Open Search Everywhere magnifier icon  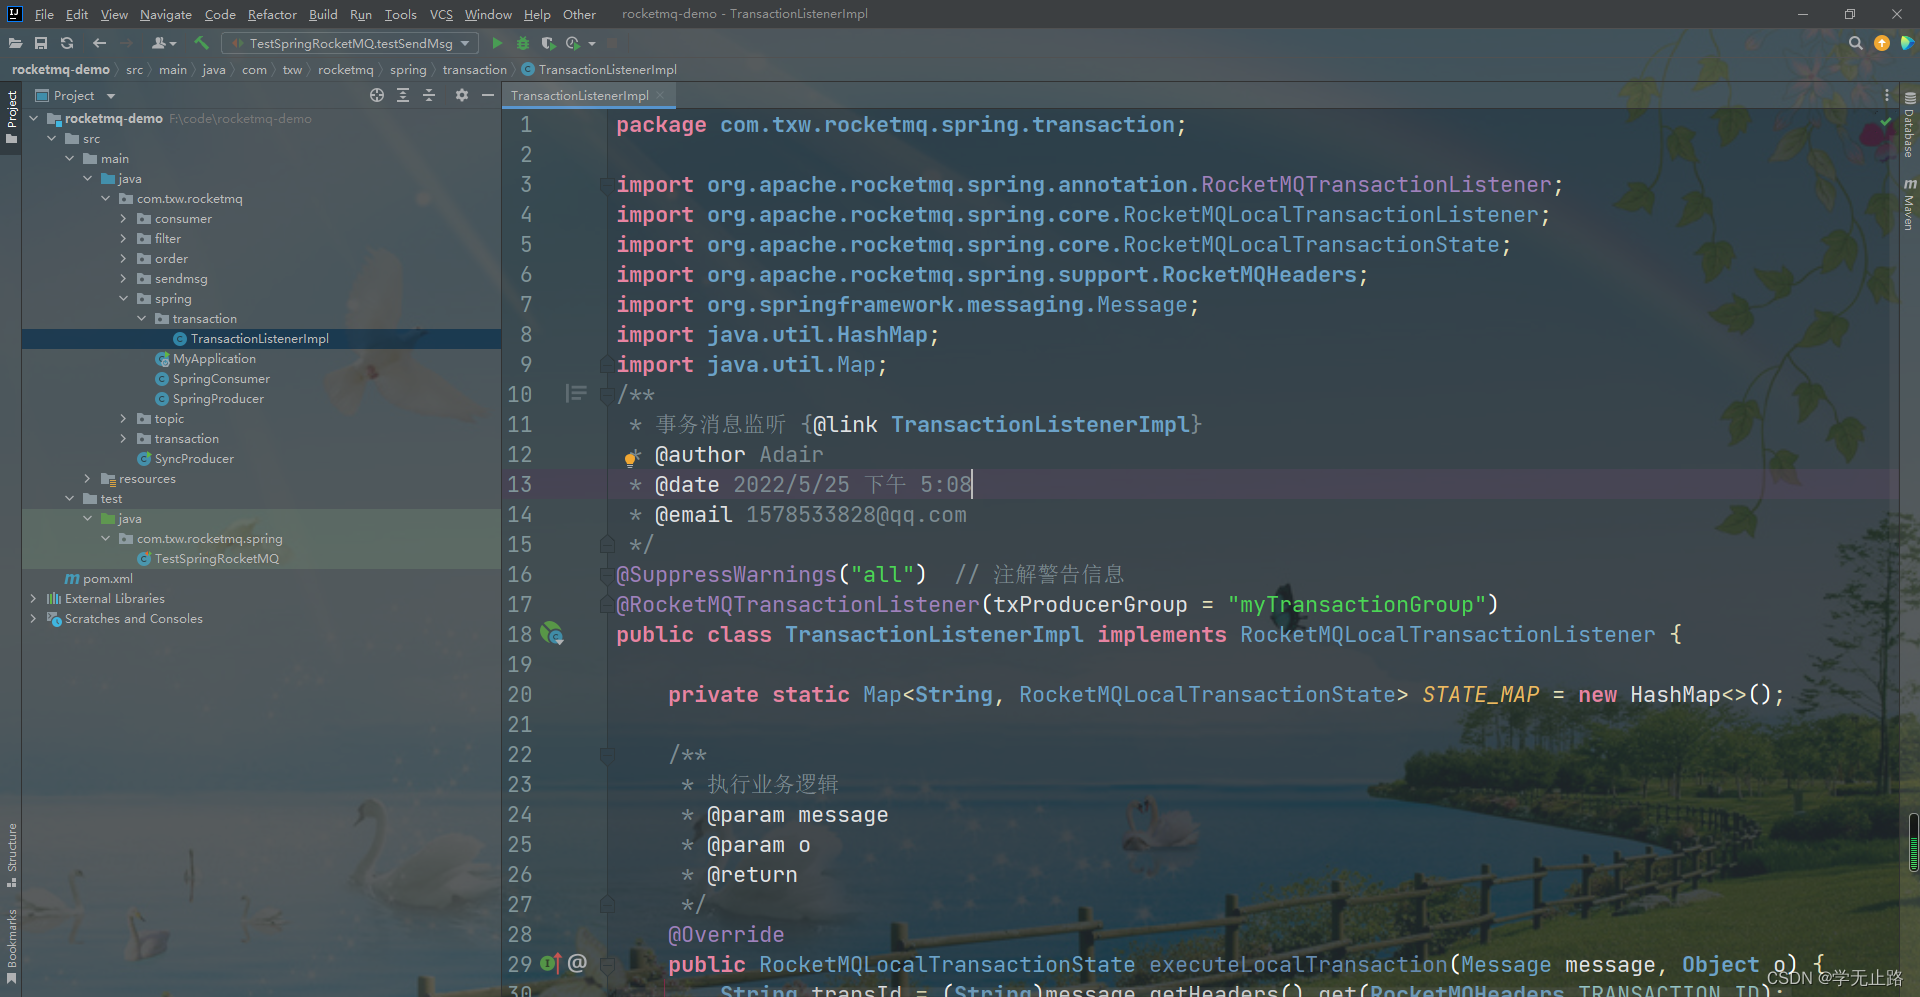[x=1856, y=43]
